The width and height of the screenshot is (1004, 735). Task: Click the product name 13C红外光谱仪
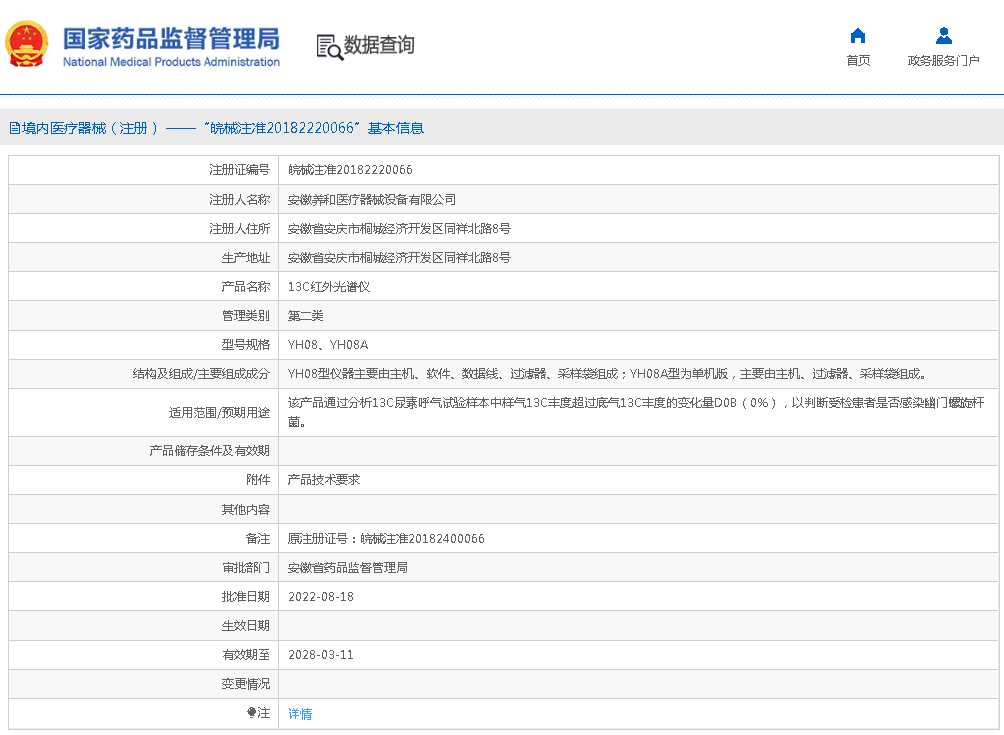[x=329, y=287]
